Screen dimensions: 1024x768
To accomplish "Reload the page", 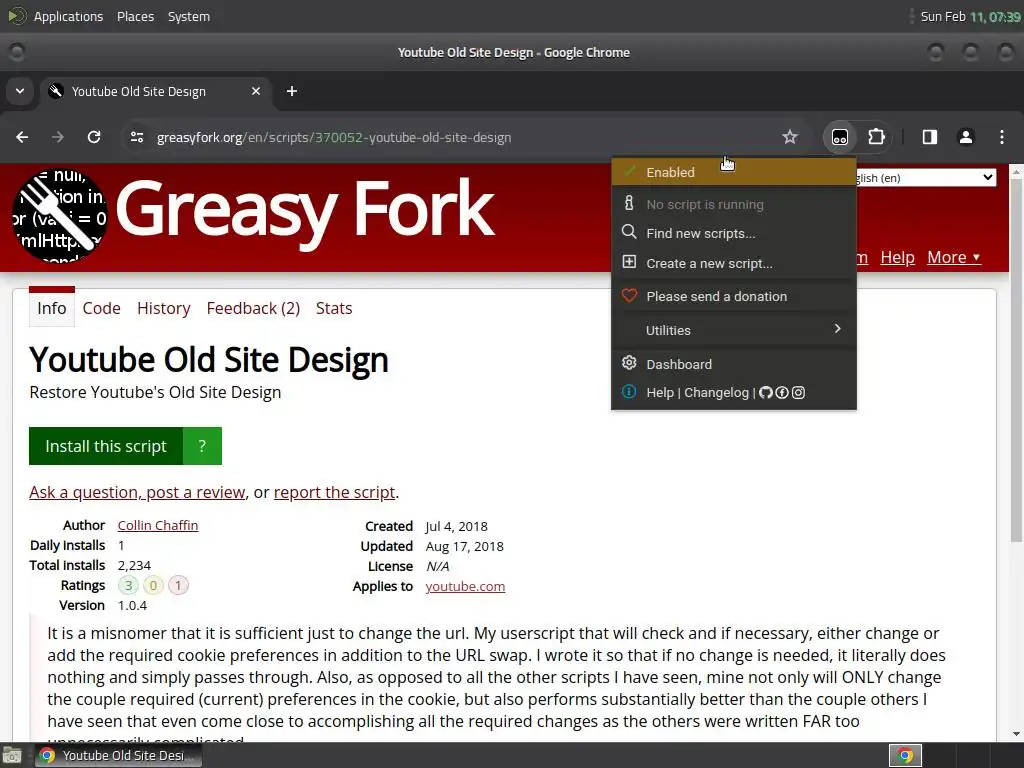I will click(x=94, y=137).
